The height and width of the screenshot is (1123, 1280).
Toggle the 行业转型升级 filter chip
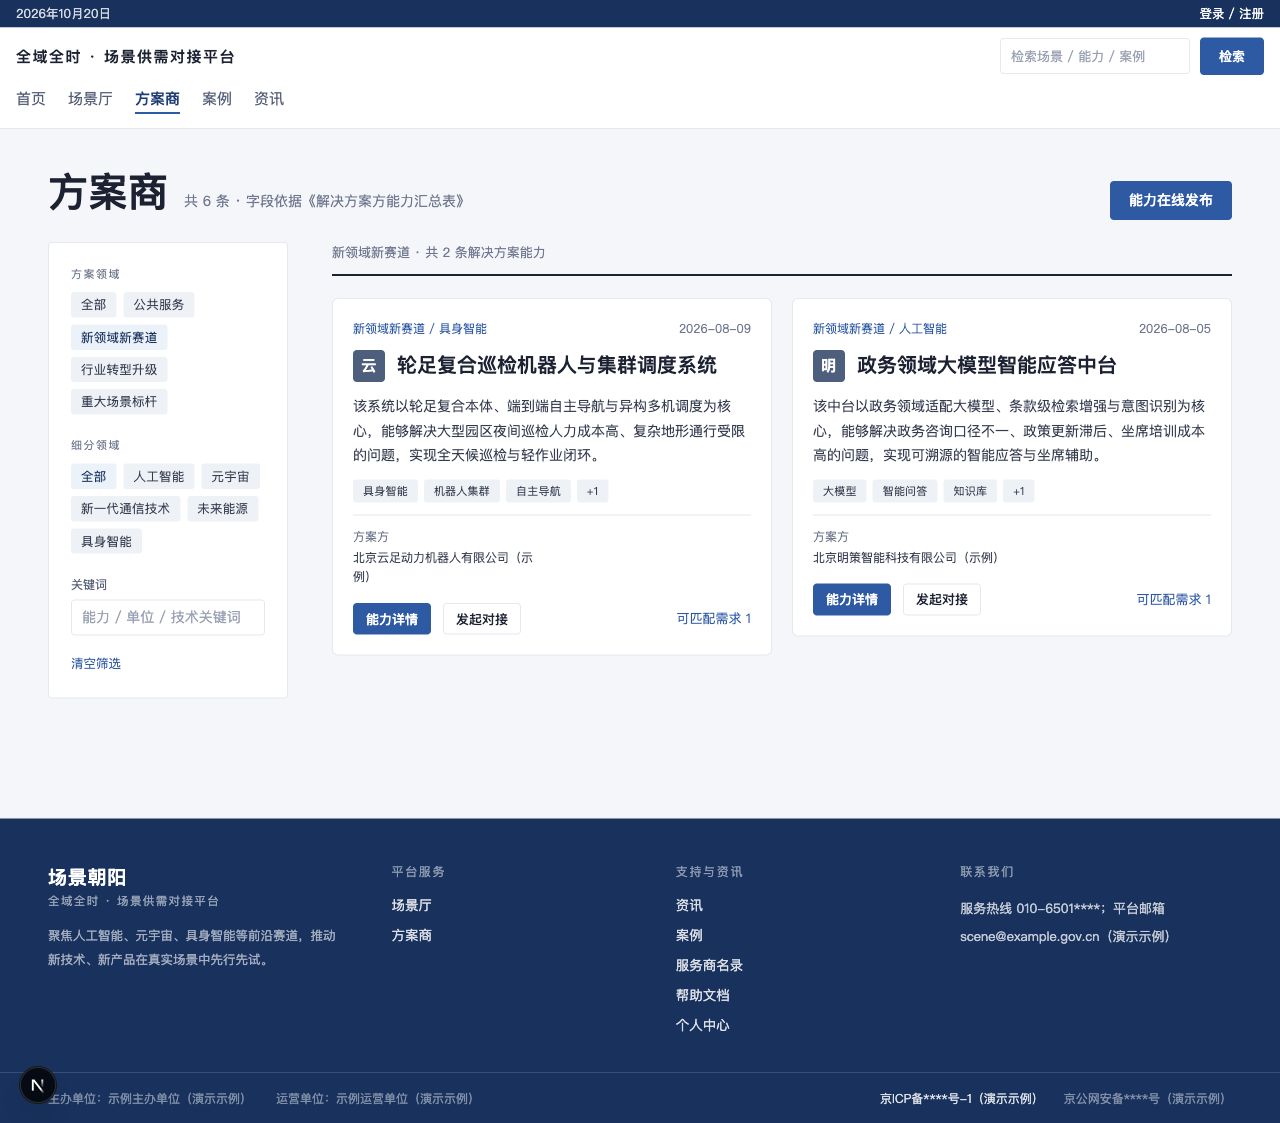point(119,369)
